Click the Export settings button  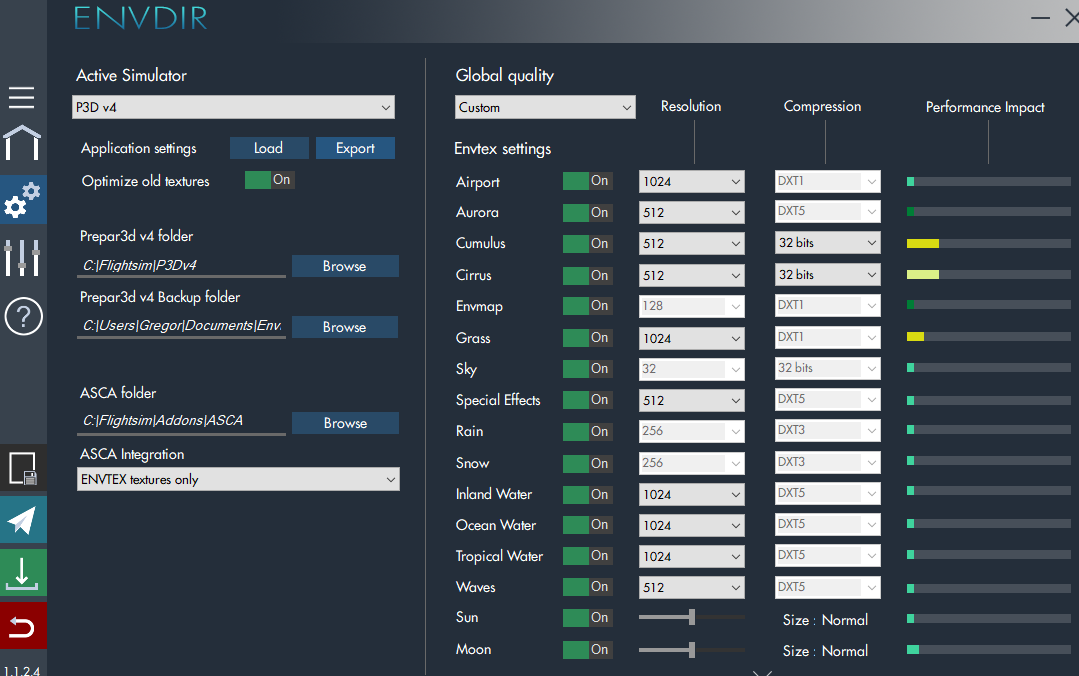tap(355, 148)
